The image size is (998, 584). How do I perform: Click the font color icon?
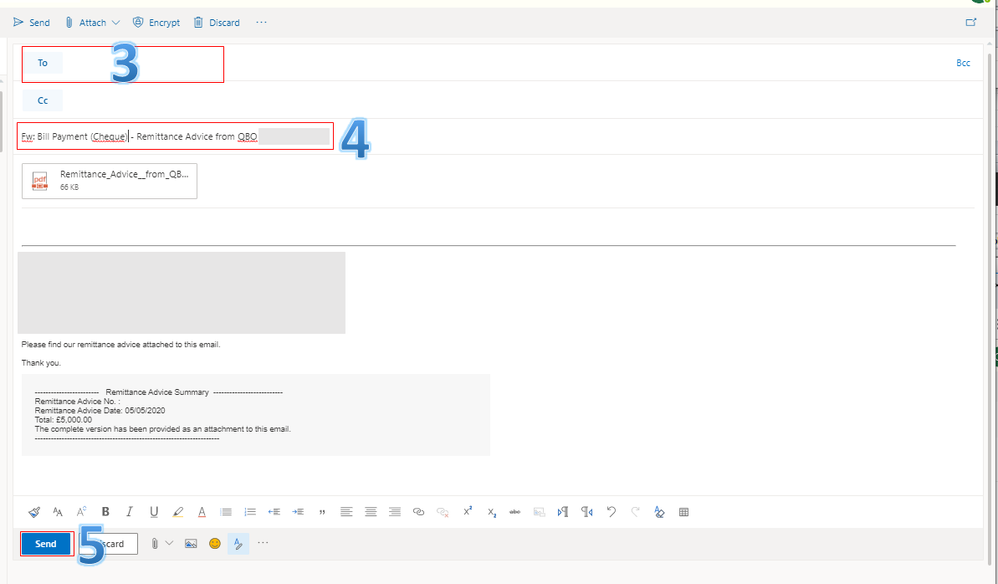pos(202,511)
